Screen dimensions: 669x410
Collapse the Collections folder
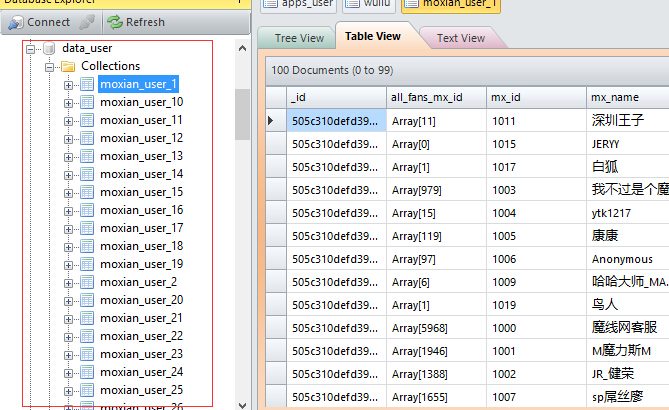click(49, 67)
